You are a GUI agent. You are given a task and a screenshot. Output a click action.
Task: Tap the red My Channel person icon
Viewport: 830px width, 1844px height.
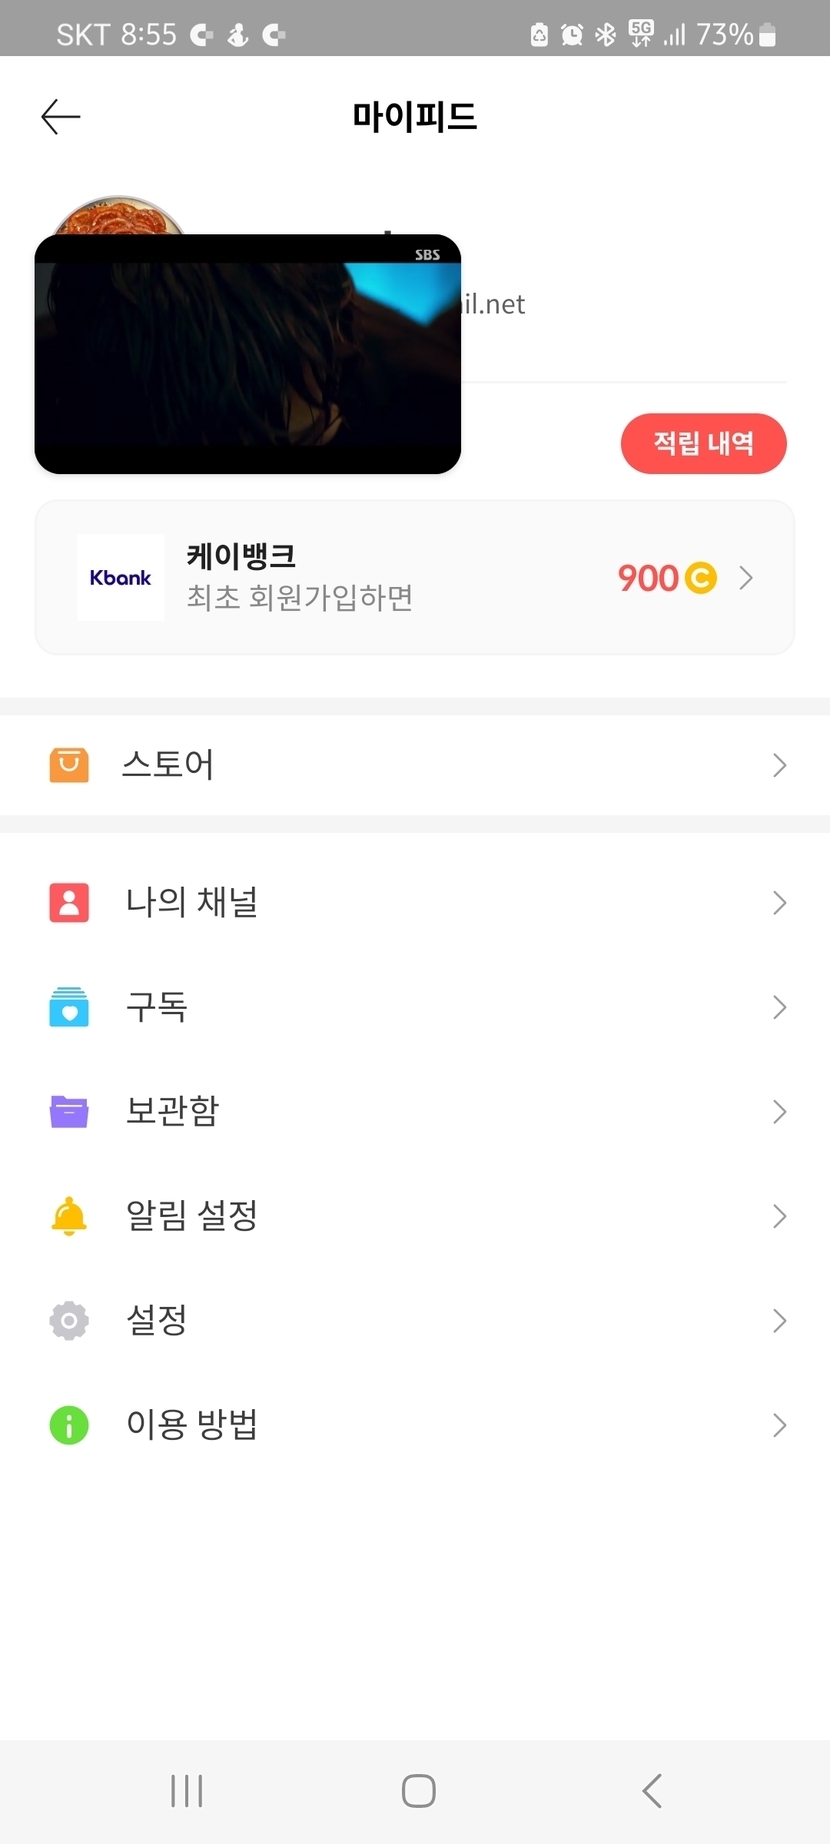coord(69,903)
